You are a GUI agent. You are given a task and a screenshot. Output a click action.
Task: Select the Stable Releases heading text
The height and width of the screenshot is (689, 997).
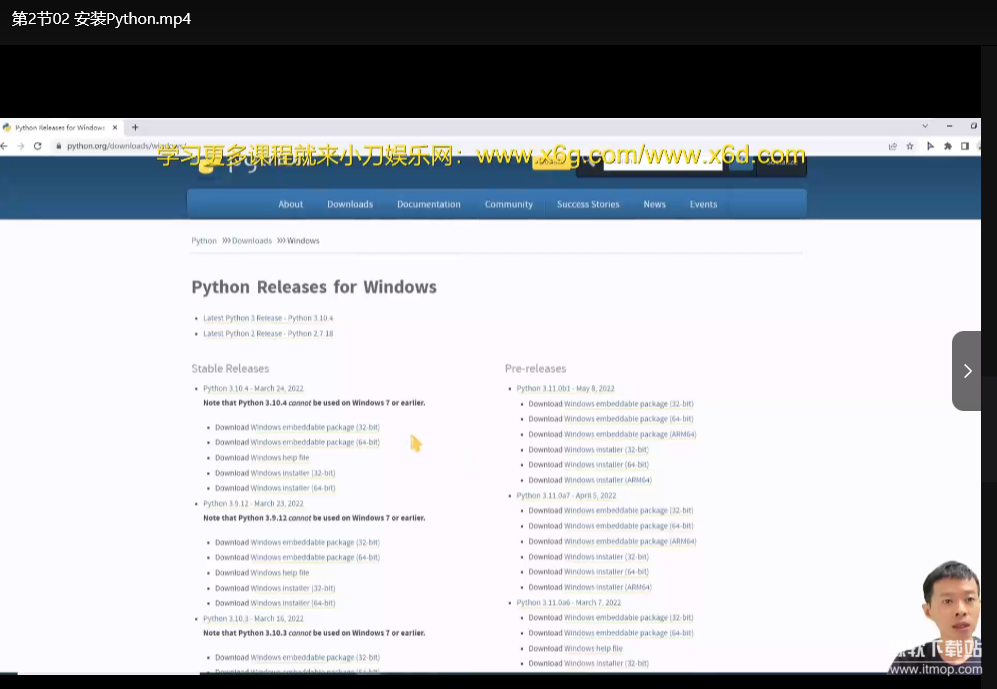click(x=230, y=369)
